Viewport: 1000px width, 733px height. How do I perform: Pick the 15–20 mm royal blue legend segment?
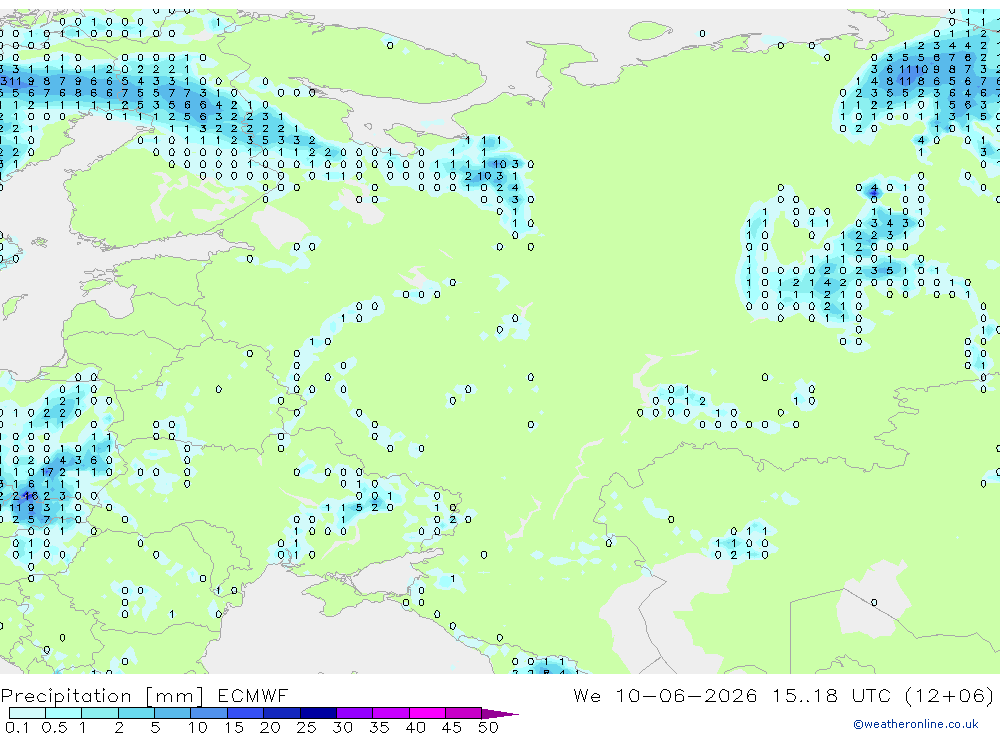tap(246, 713)
